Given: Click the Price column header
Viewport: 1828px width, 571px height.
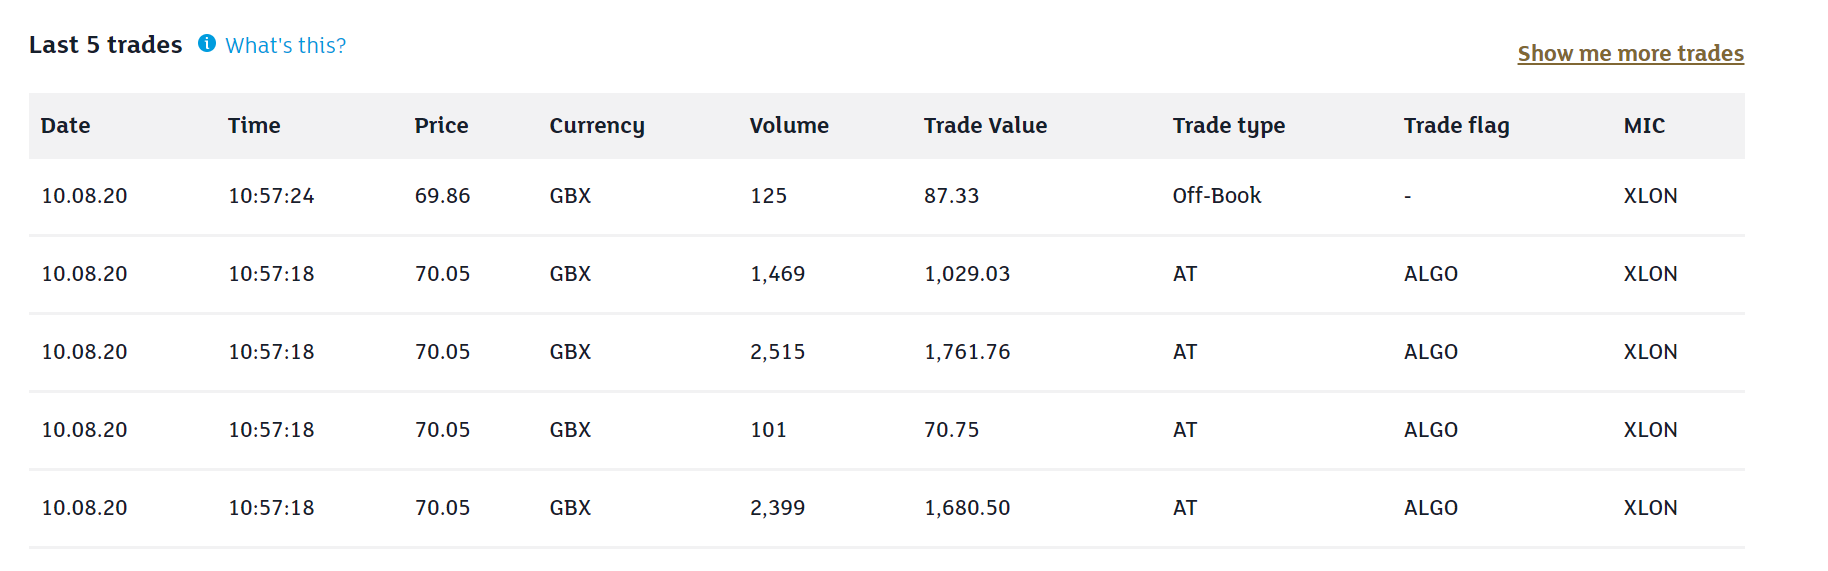Looking at the screenshot, I should 441,126.
